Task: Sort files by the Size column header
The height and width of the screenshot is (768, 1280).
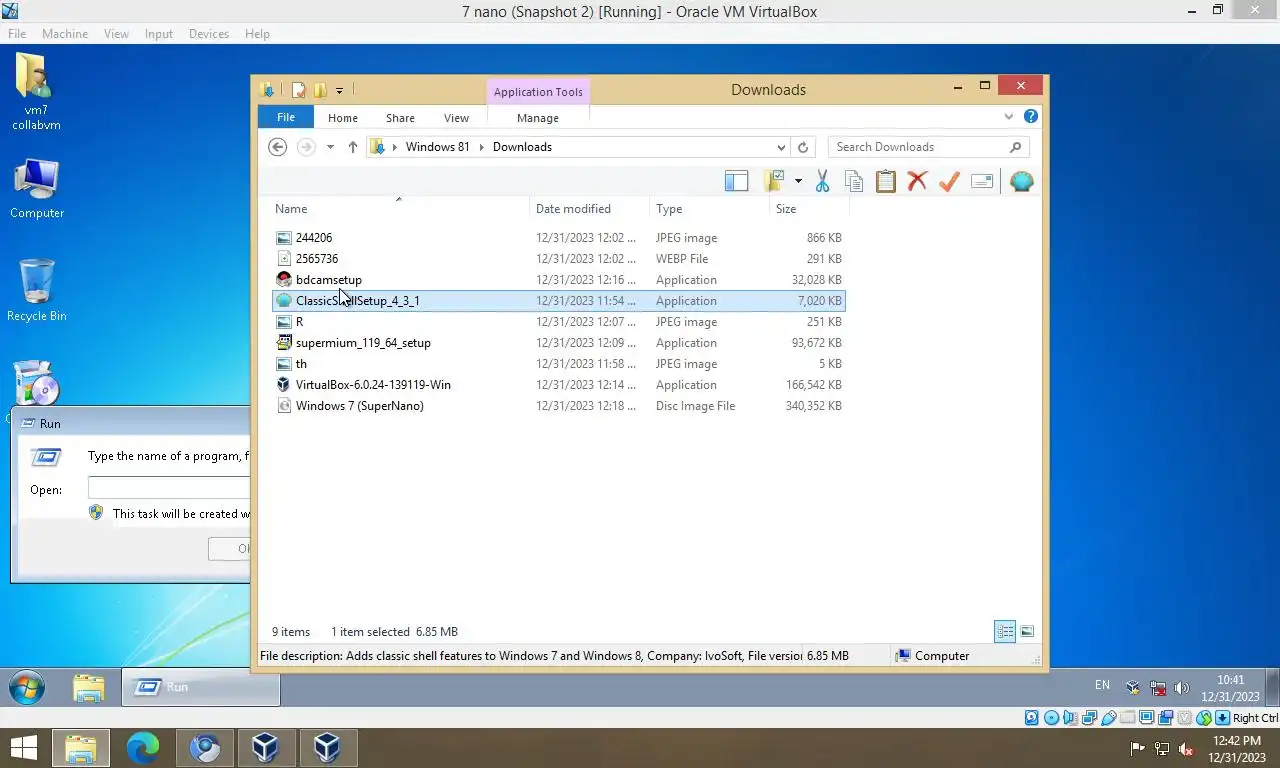Action: pos(808,209)
